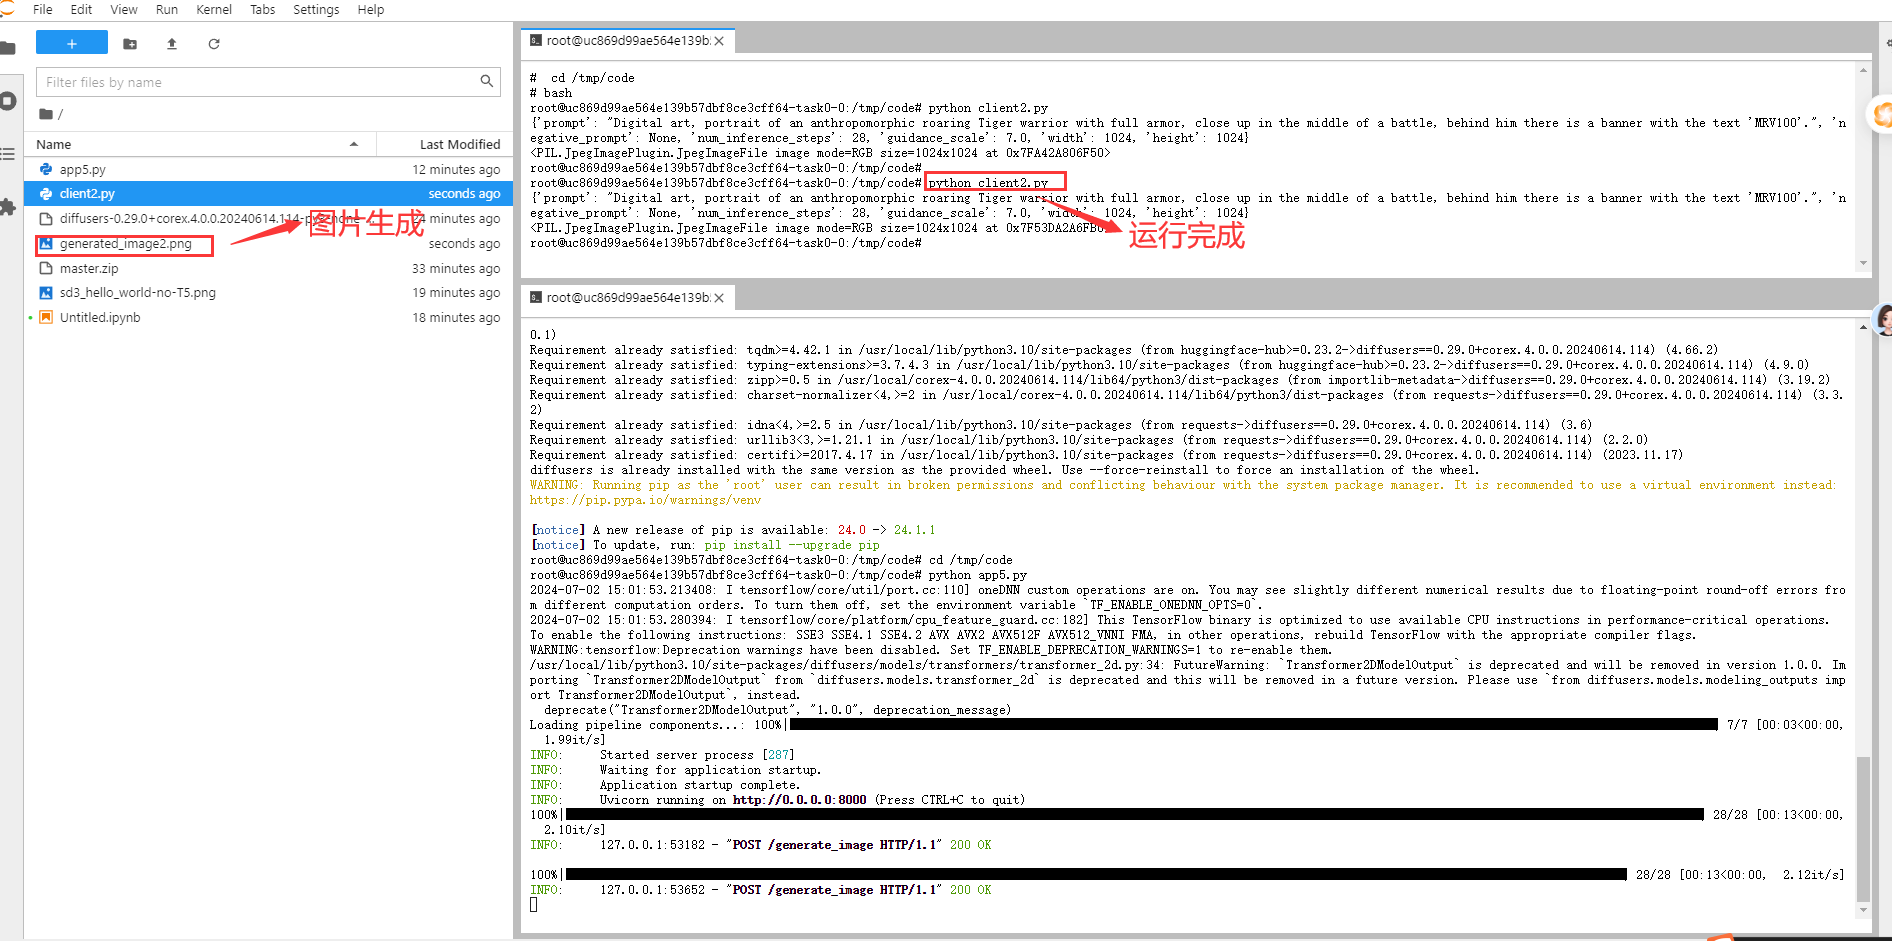This screenshot has height=941, width=1892.
Task: Click the http://0.0.0.0:8000 link in terminal
Action: pos(799,800)
